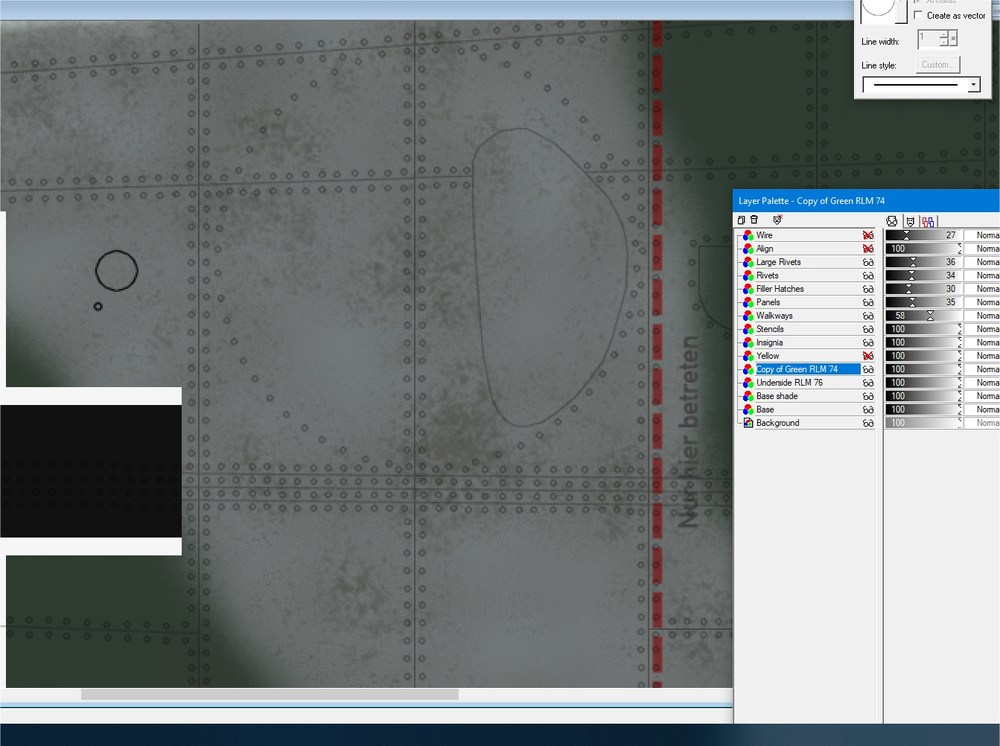Enable the Create as vector checkbox

[x=918, y=15]
